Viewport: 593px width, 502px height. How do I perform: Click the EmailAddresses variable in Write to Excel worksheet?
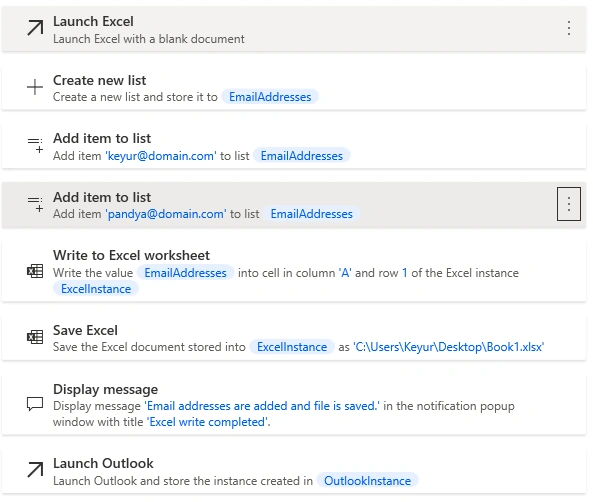pyautogui.click(x=185, y=273)
